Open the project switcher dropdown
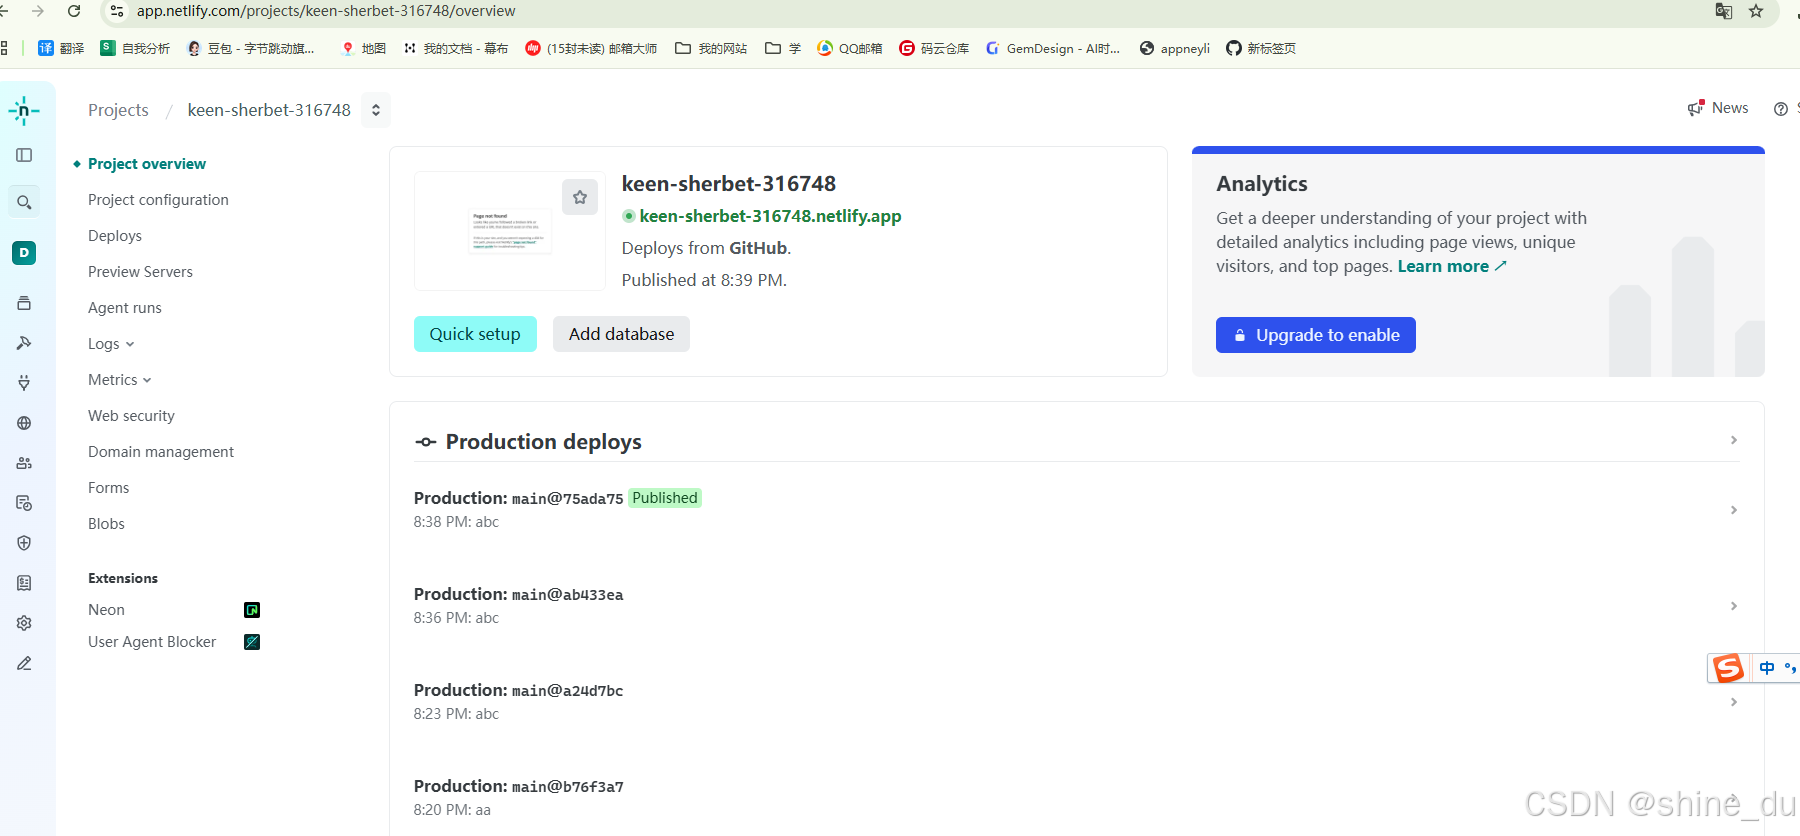 pyautogui.click(x=376, y=110)
